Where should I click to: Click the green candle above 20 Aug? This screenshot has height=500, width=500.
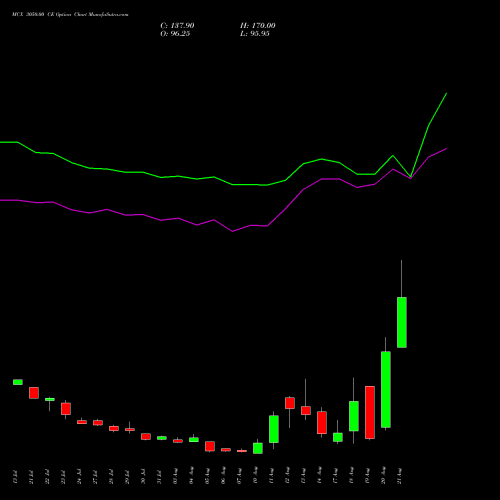point(386,389)
